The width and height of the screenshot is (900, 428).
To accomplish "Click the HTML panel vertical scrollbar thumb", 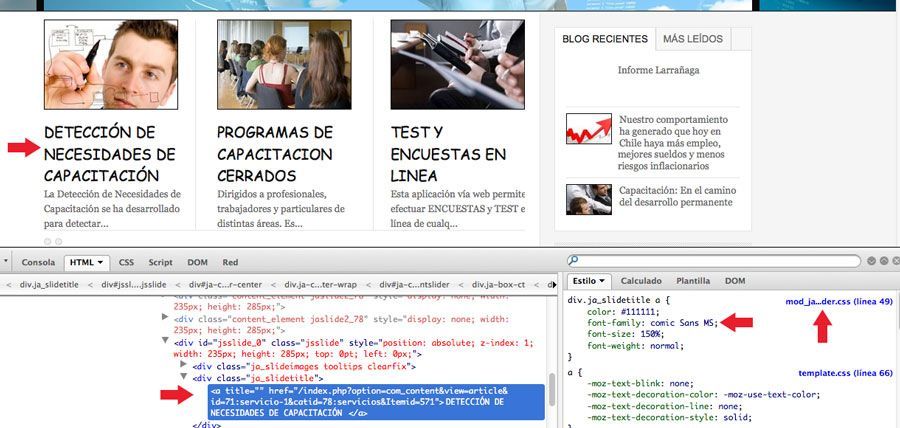I will (x=552, y=390).
